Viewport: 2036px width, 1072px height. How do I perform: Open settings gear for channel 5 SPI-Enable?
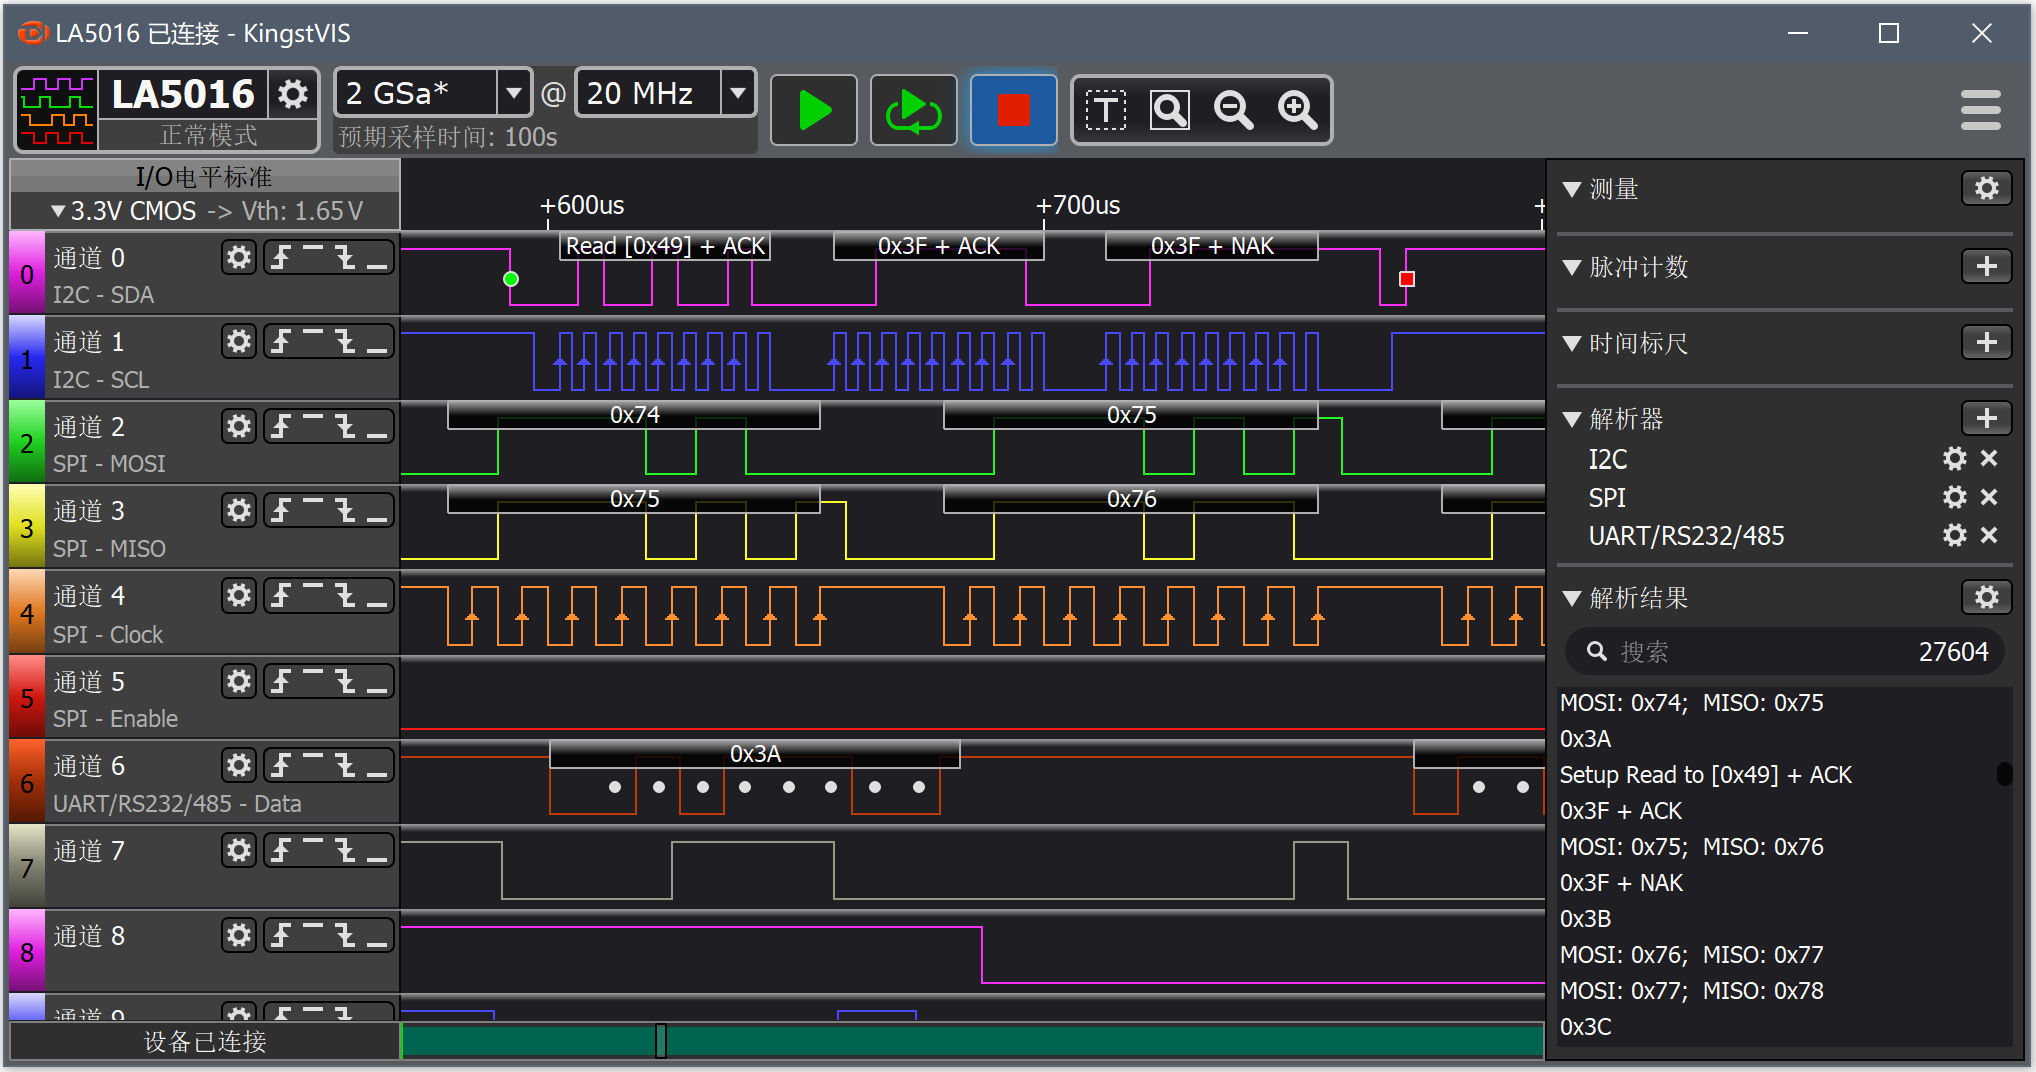[239, 682]
